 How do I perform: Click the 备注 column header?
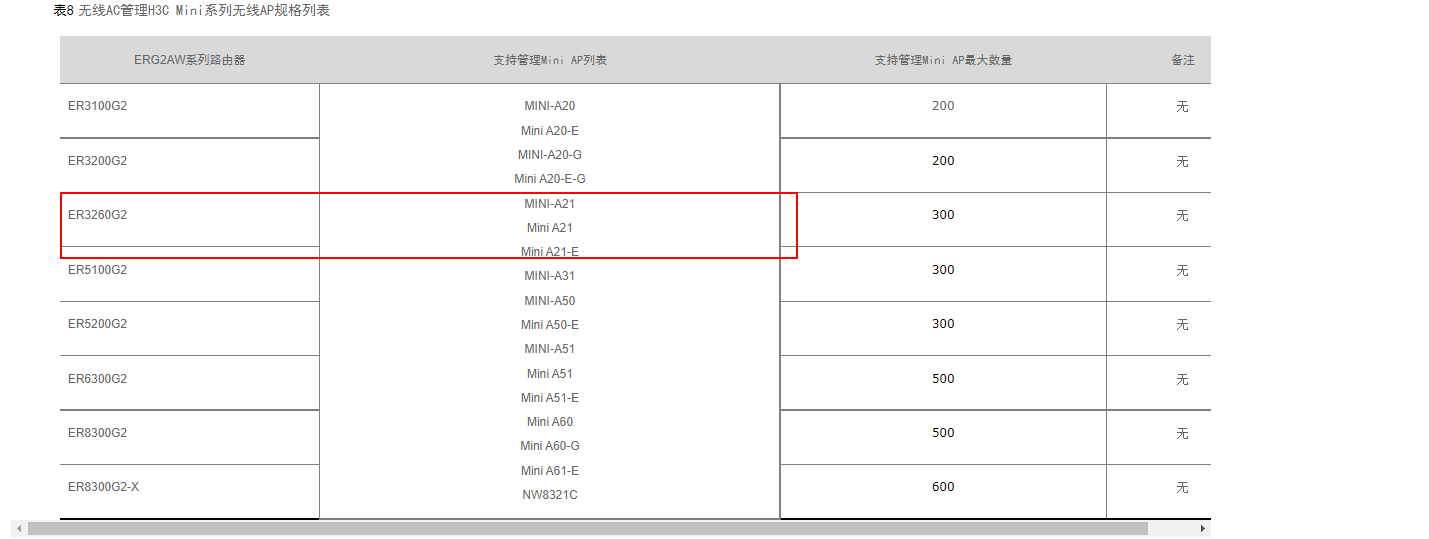(x=1182, y=60)
